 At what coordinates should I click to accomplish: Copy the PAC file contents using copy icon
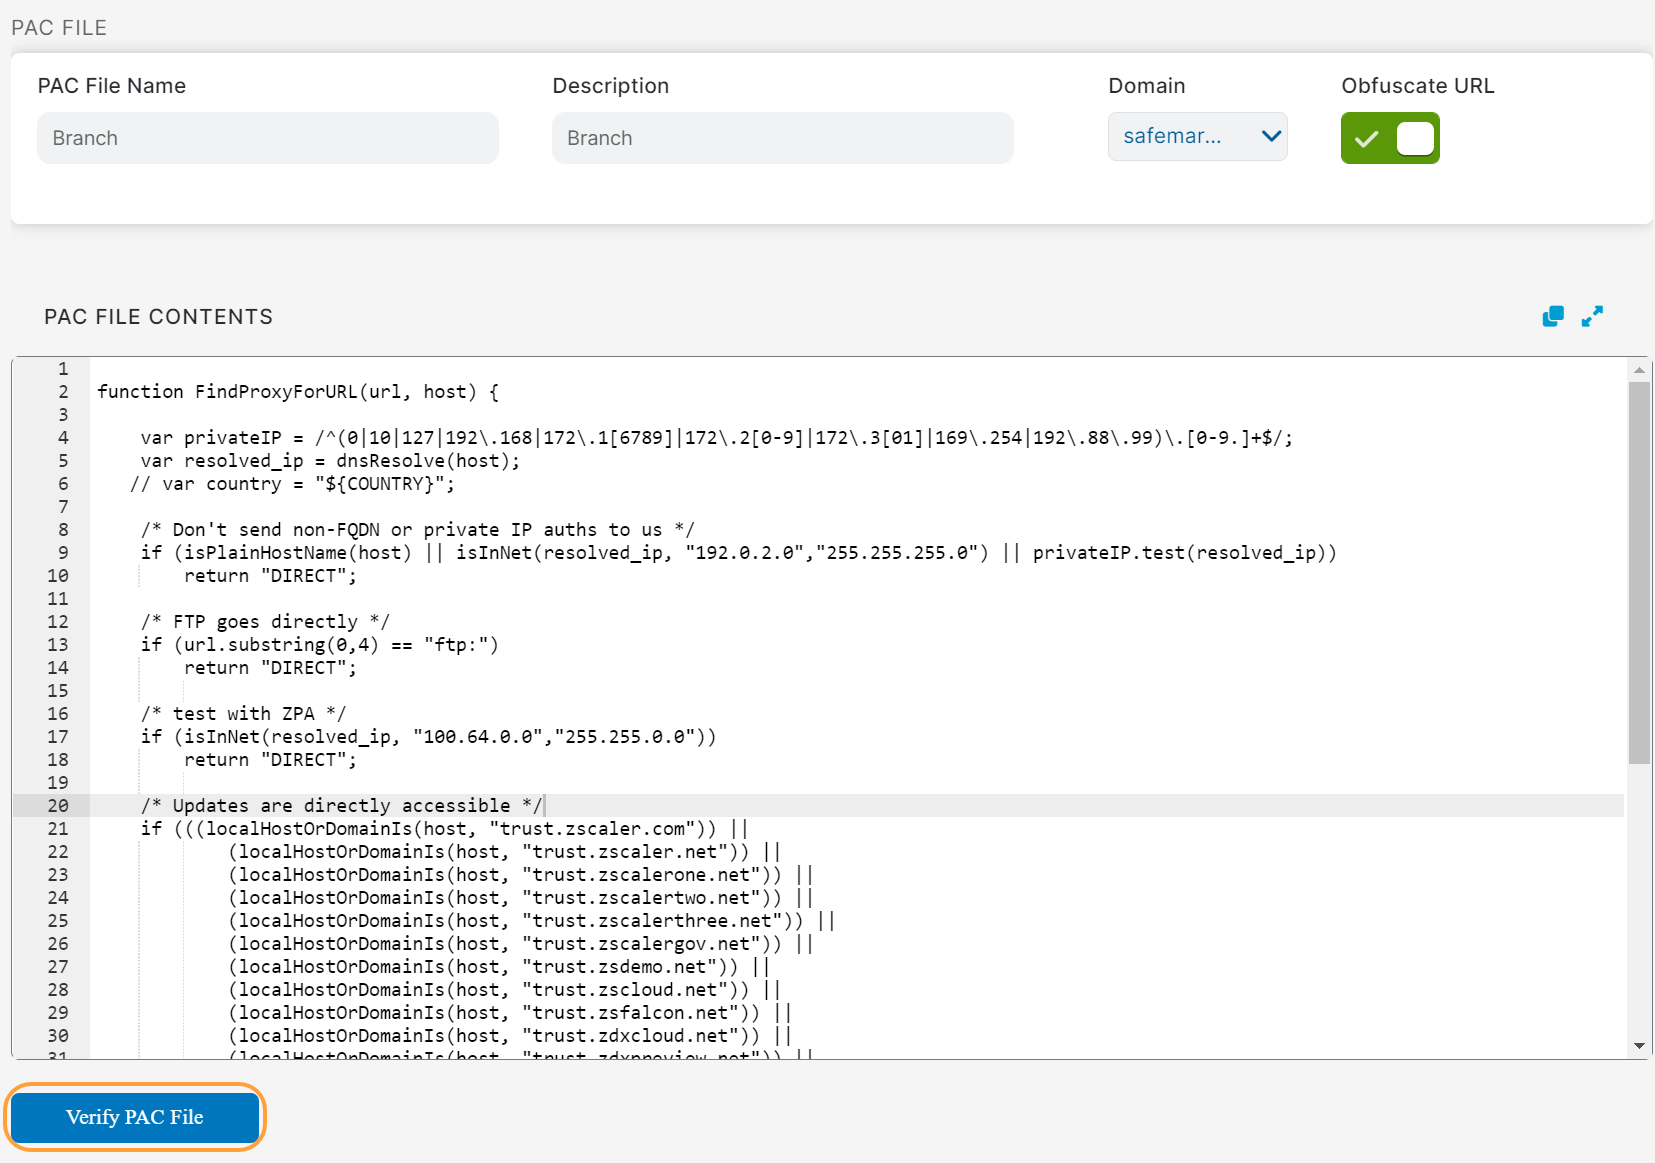[x=1552, y=316]
